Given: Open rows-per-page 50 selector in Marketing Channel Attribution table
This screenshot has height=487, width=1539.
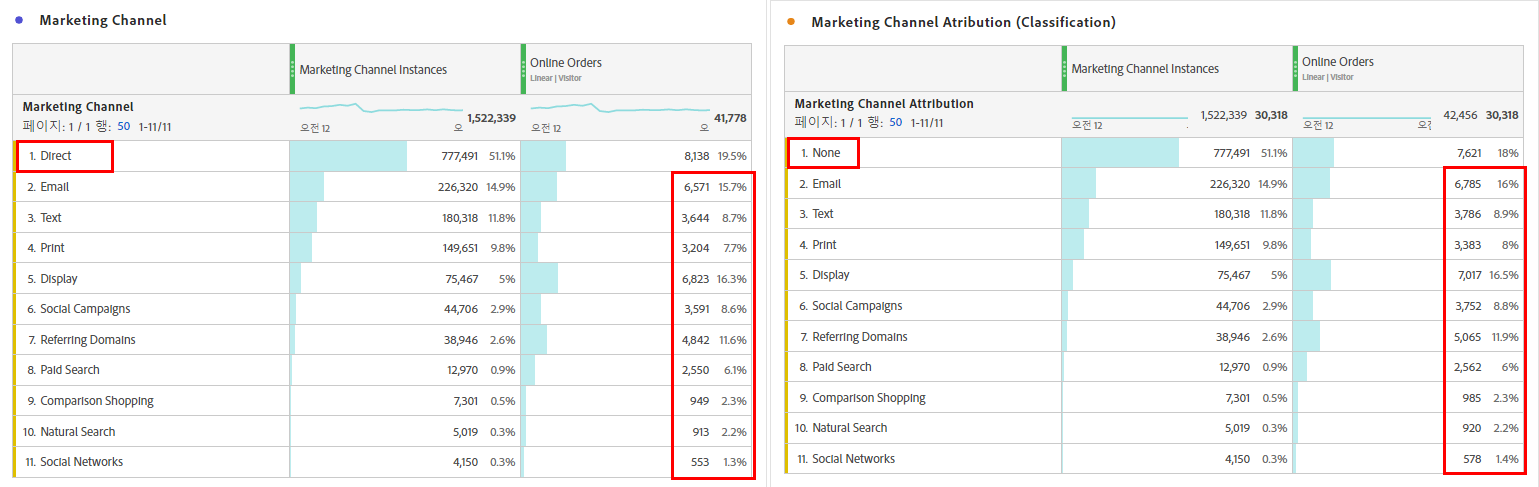Looking at the screenshot, I should pos(896,123).
